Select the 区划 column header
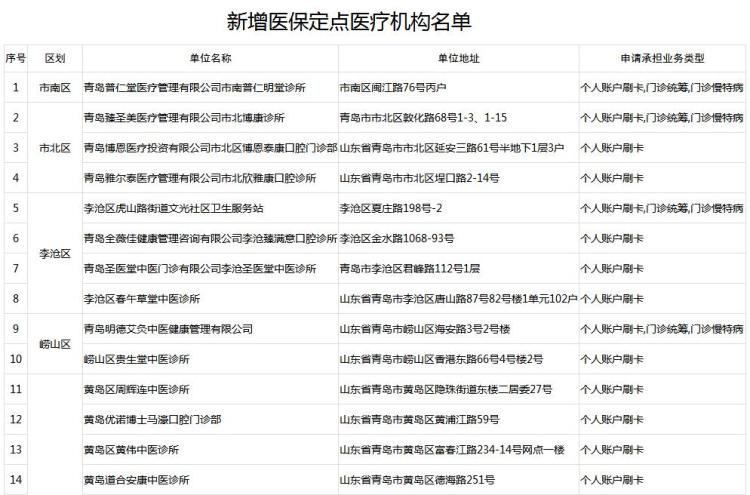 tap(55, 58)
